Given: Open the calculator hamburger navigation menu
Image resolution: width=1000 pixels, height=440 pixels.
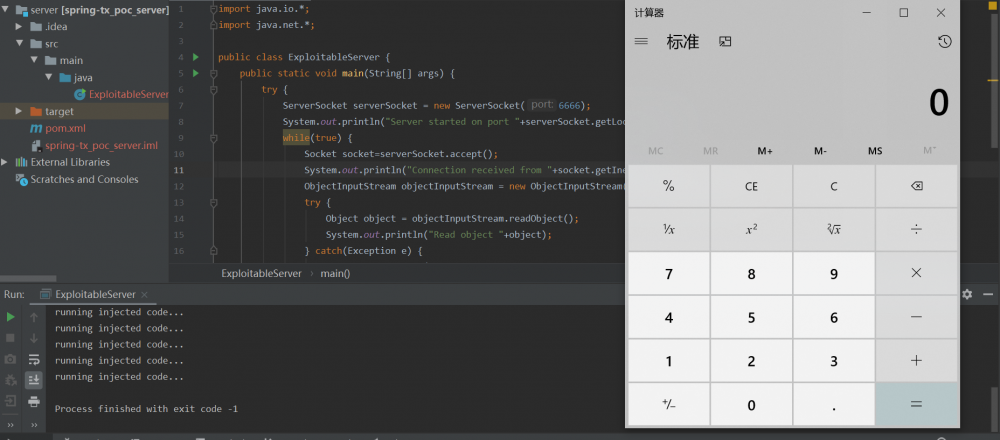Looking at the screenshot, I should coord(641,42).
